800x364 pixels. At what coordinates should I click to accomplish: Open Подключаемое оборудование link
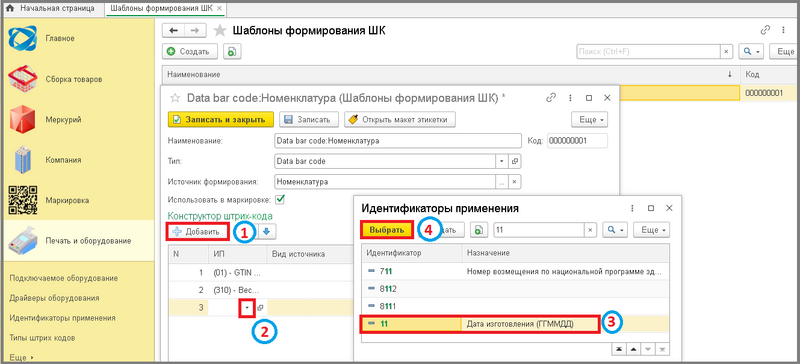tap(64, 278)
